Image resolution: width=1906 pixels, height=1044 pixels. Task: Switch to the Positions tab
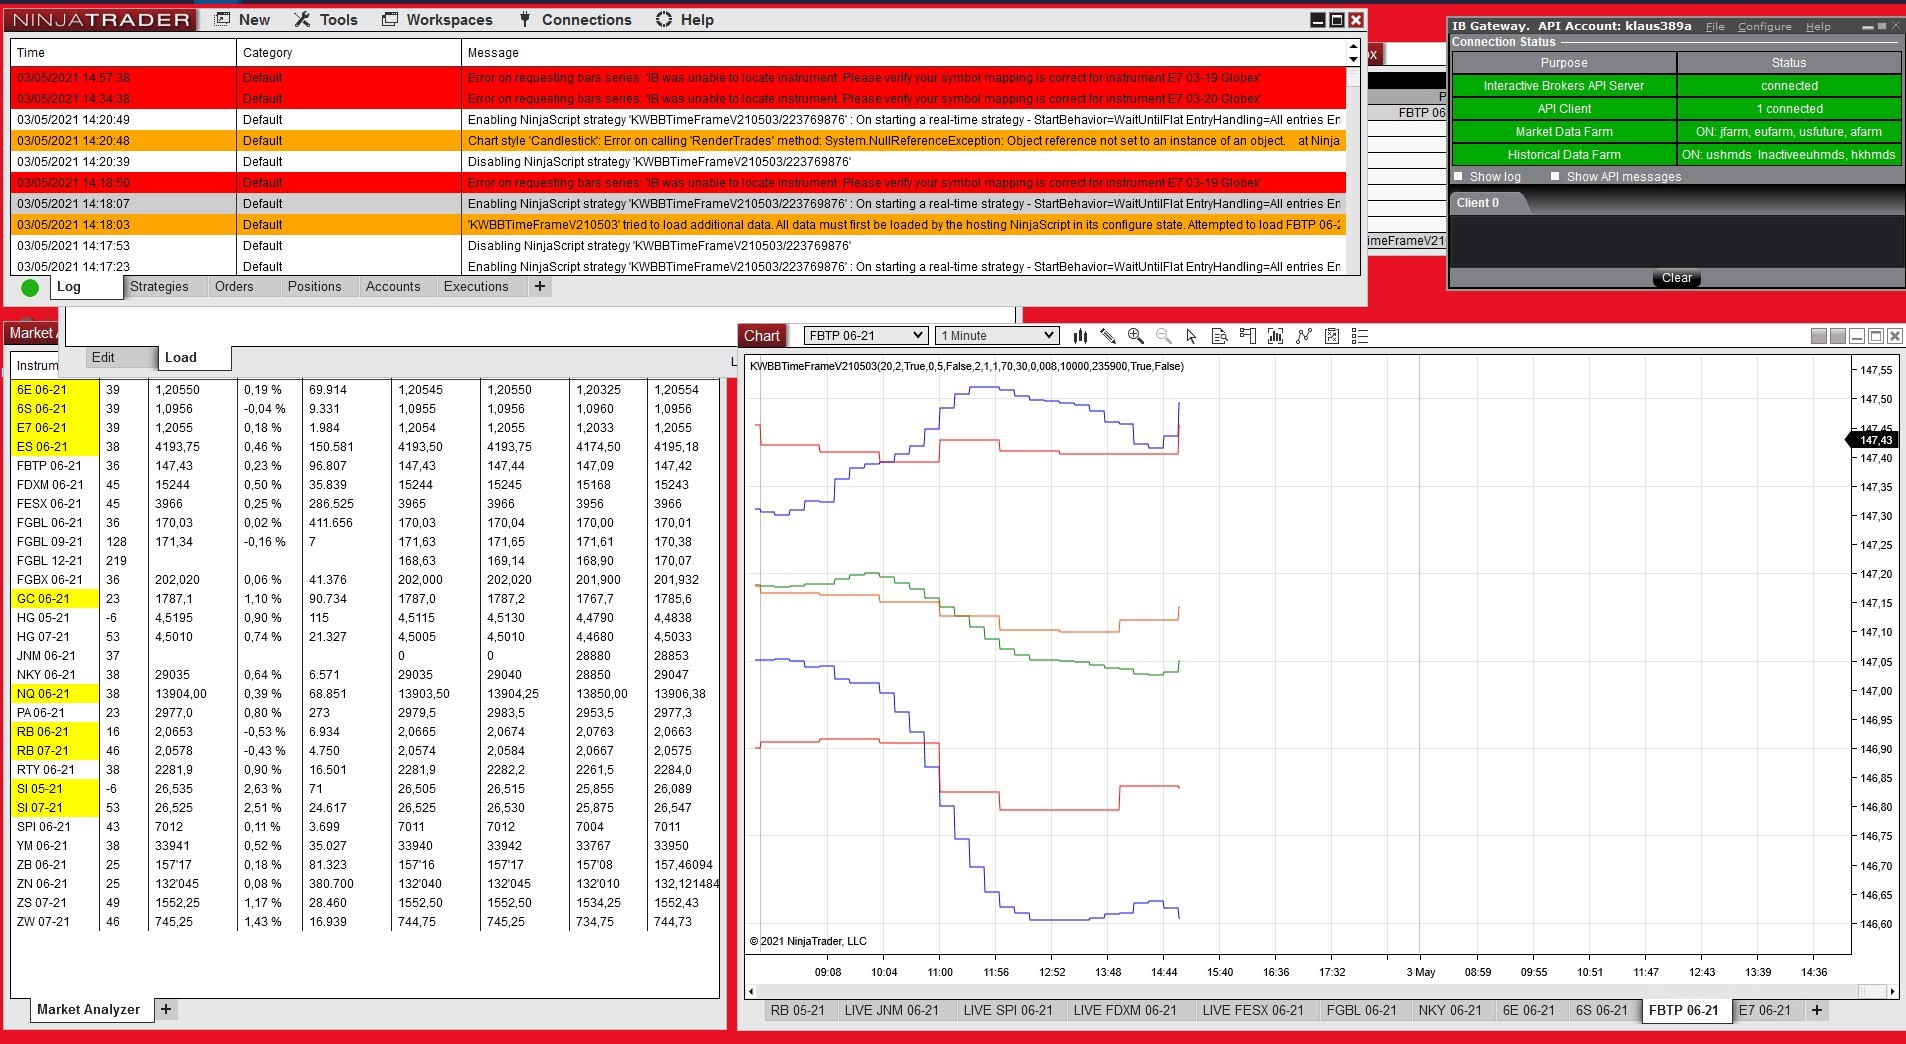tap(315, 287)
